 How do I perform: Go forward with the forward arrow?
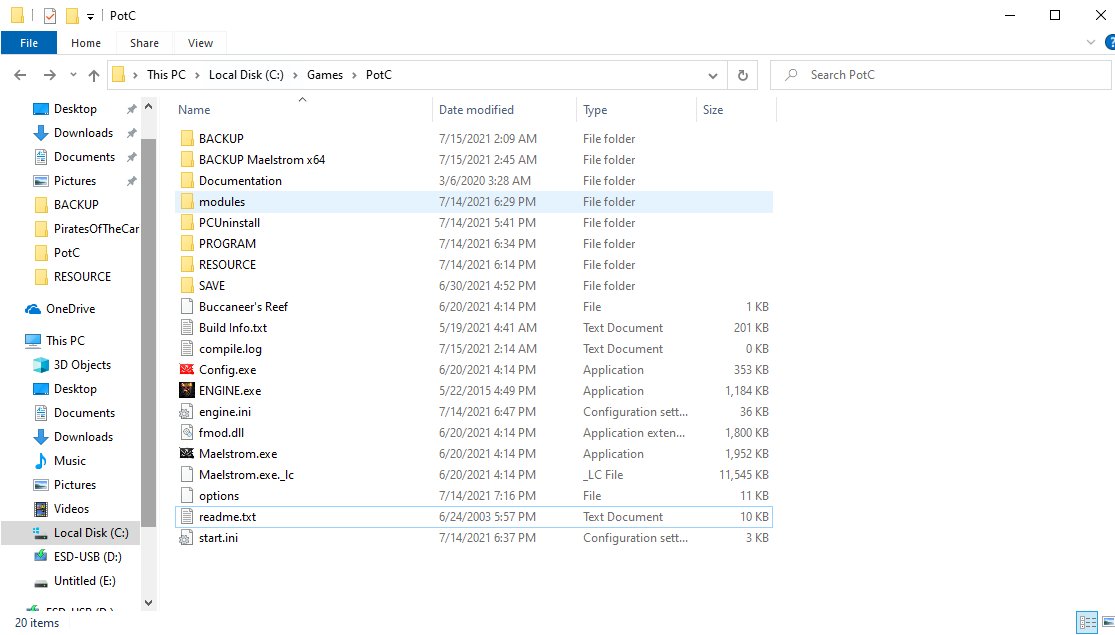(x=49, y=75)
